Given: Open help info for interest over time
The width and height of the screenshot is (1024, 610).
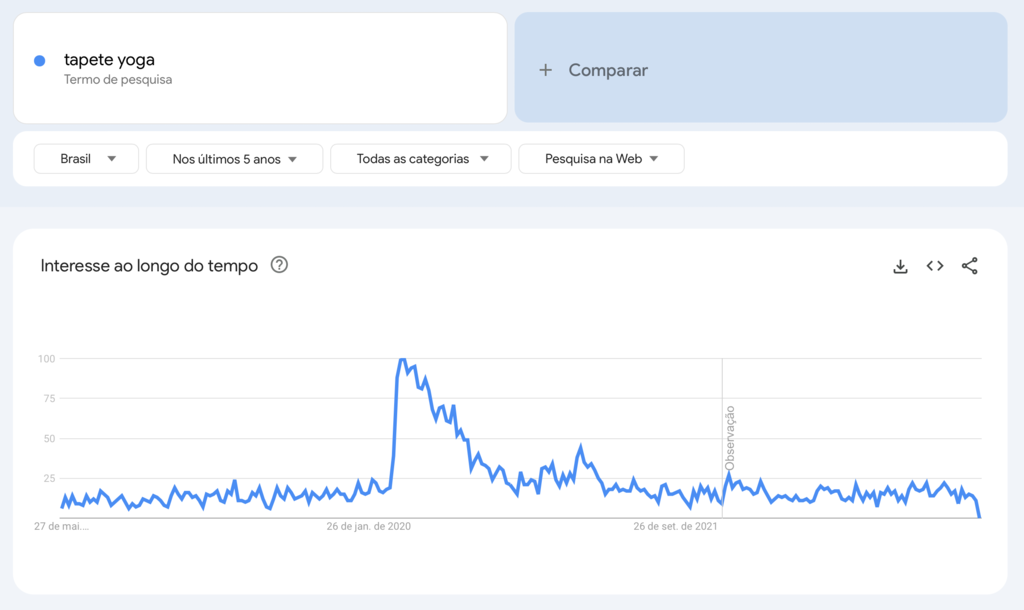Looking at the screenshot, I should coord(279,265).
